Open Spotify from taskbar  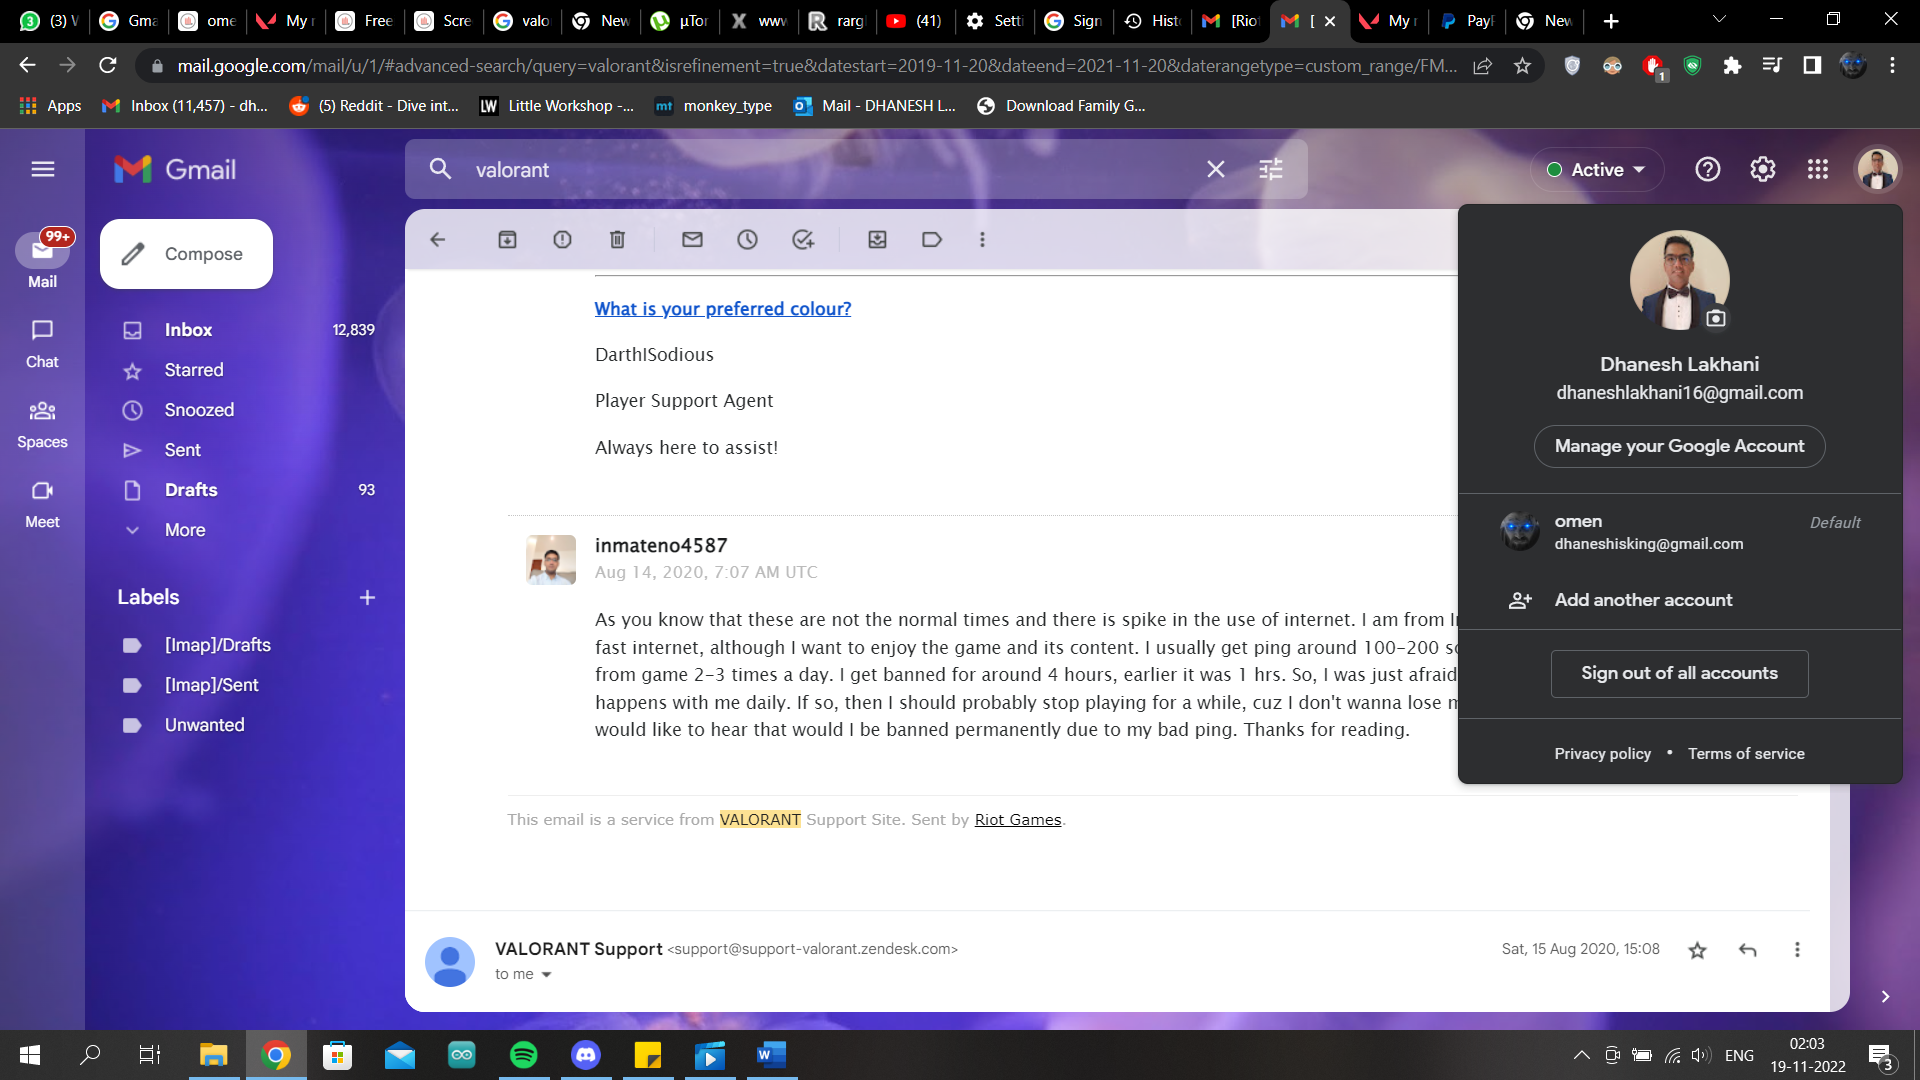click(524, 1055)
